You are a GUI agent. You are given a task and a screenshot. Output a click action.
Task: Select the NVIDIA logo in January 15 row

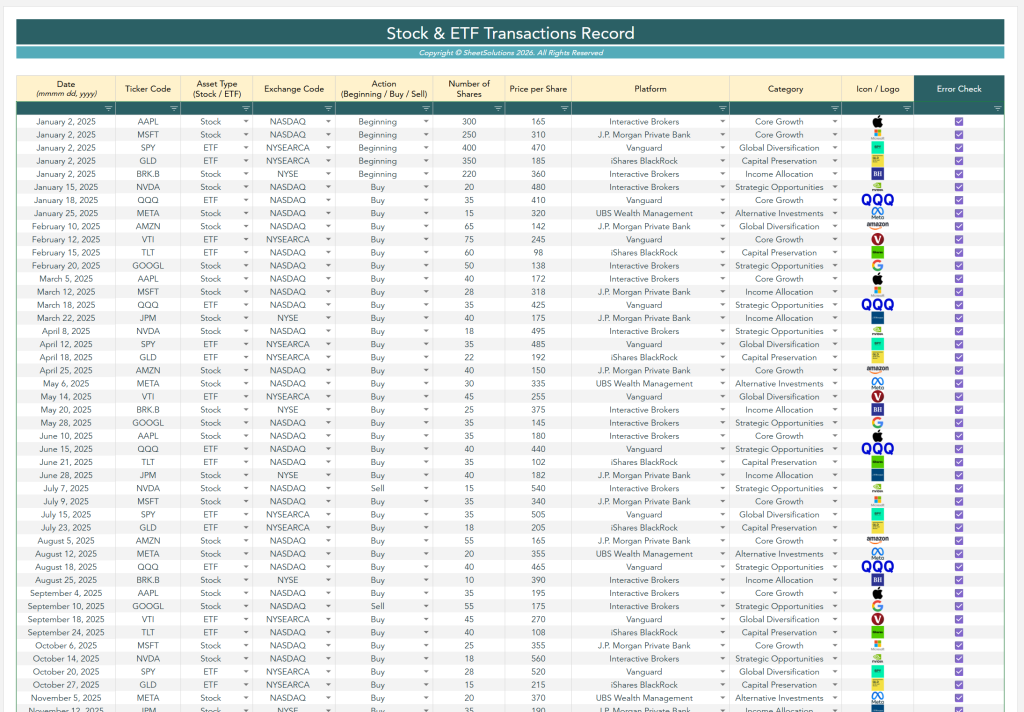coord(878,187)
